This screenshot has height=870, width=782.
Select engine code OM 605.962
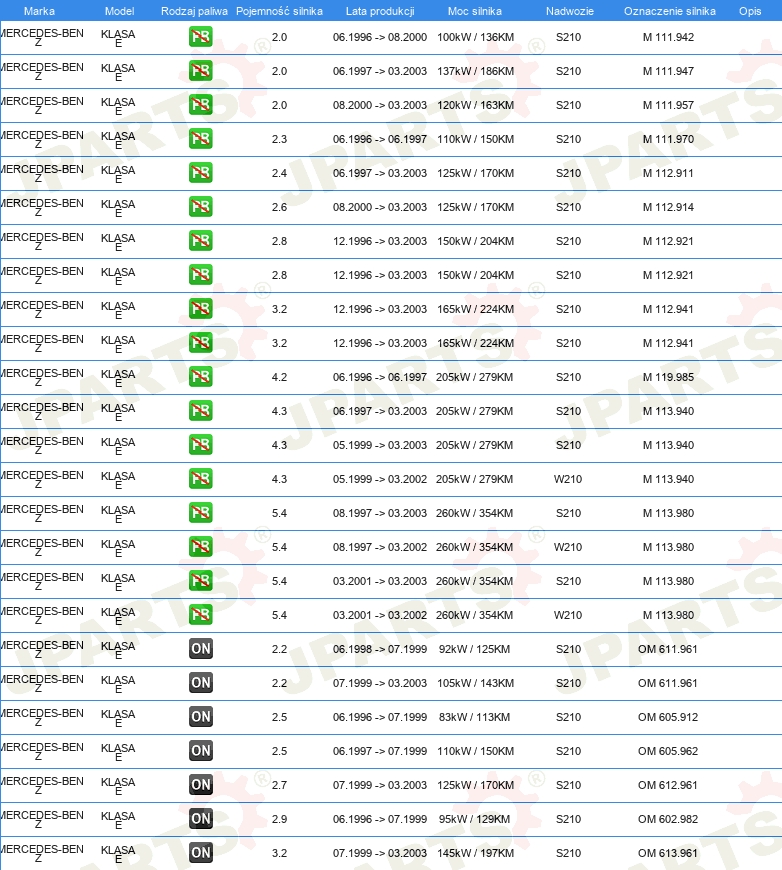point(668,751)
